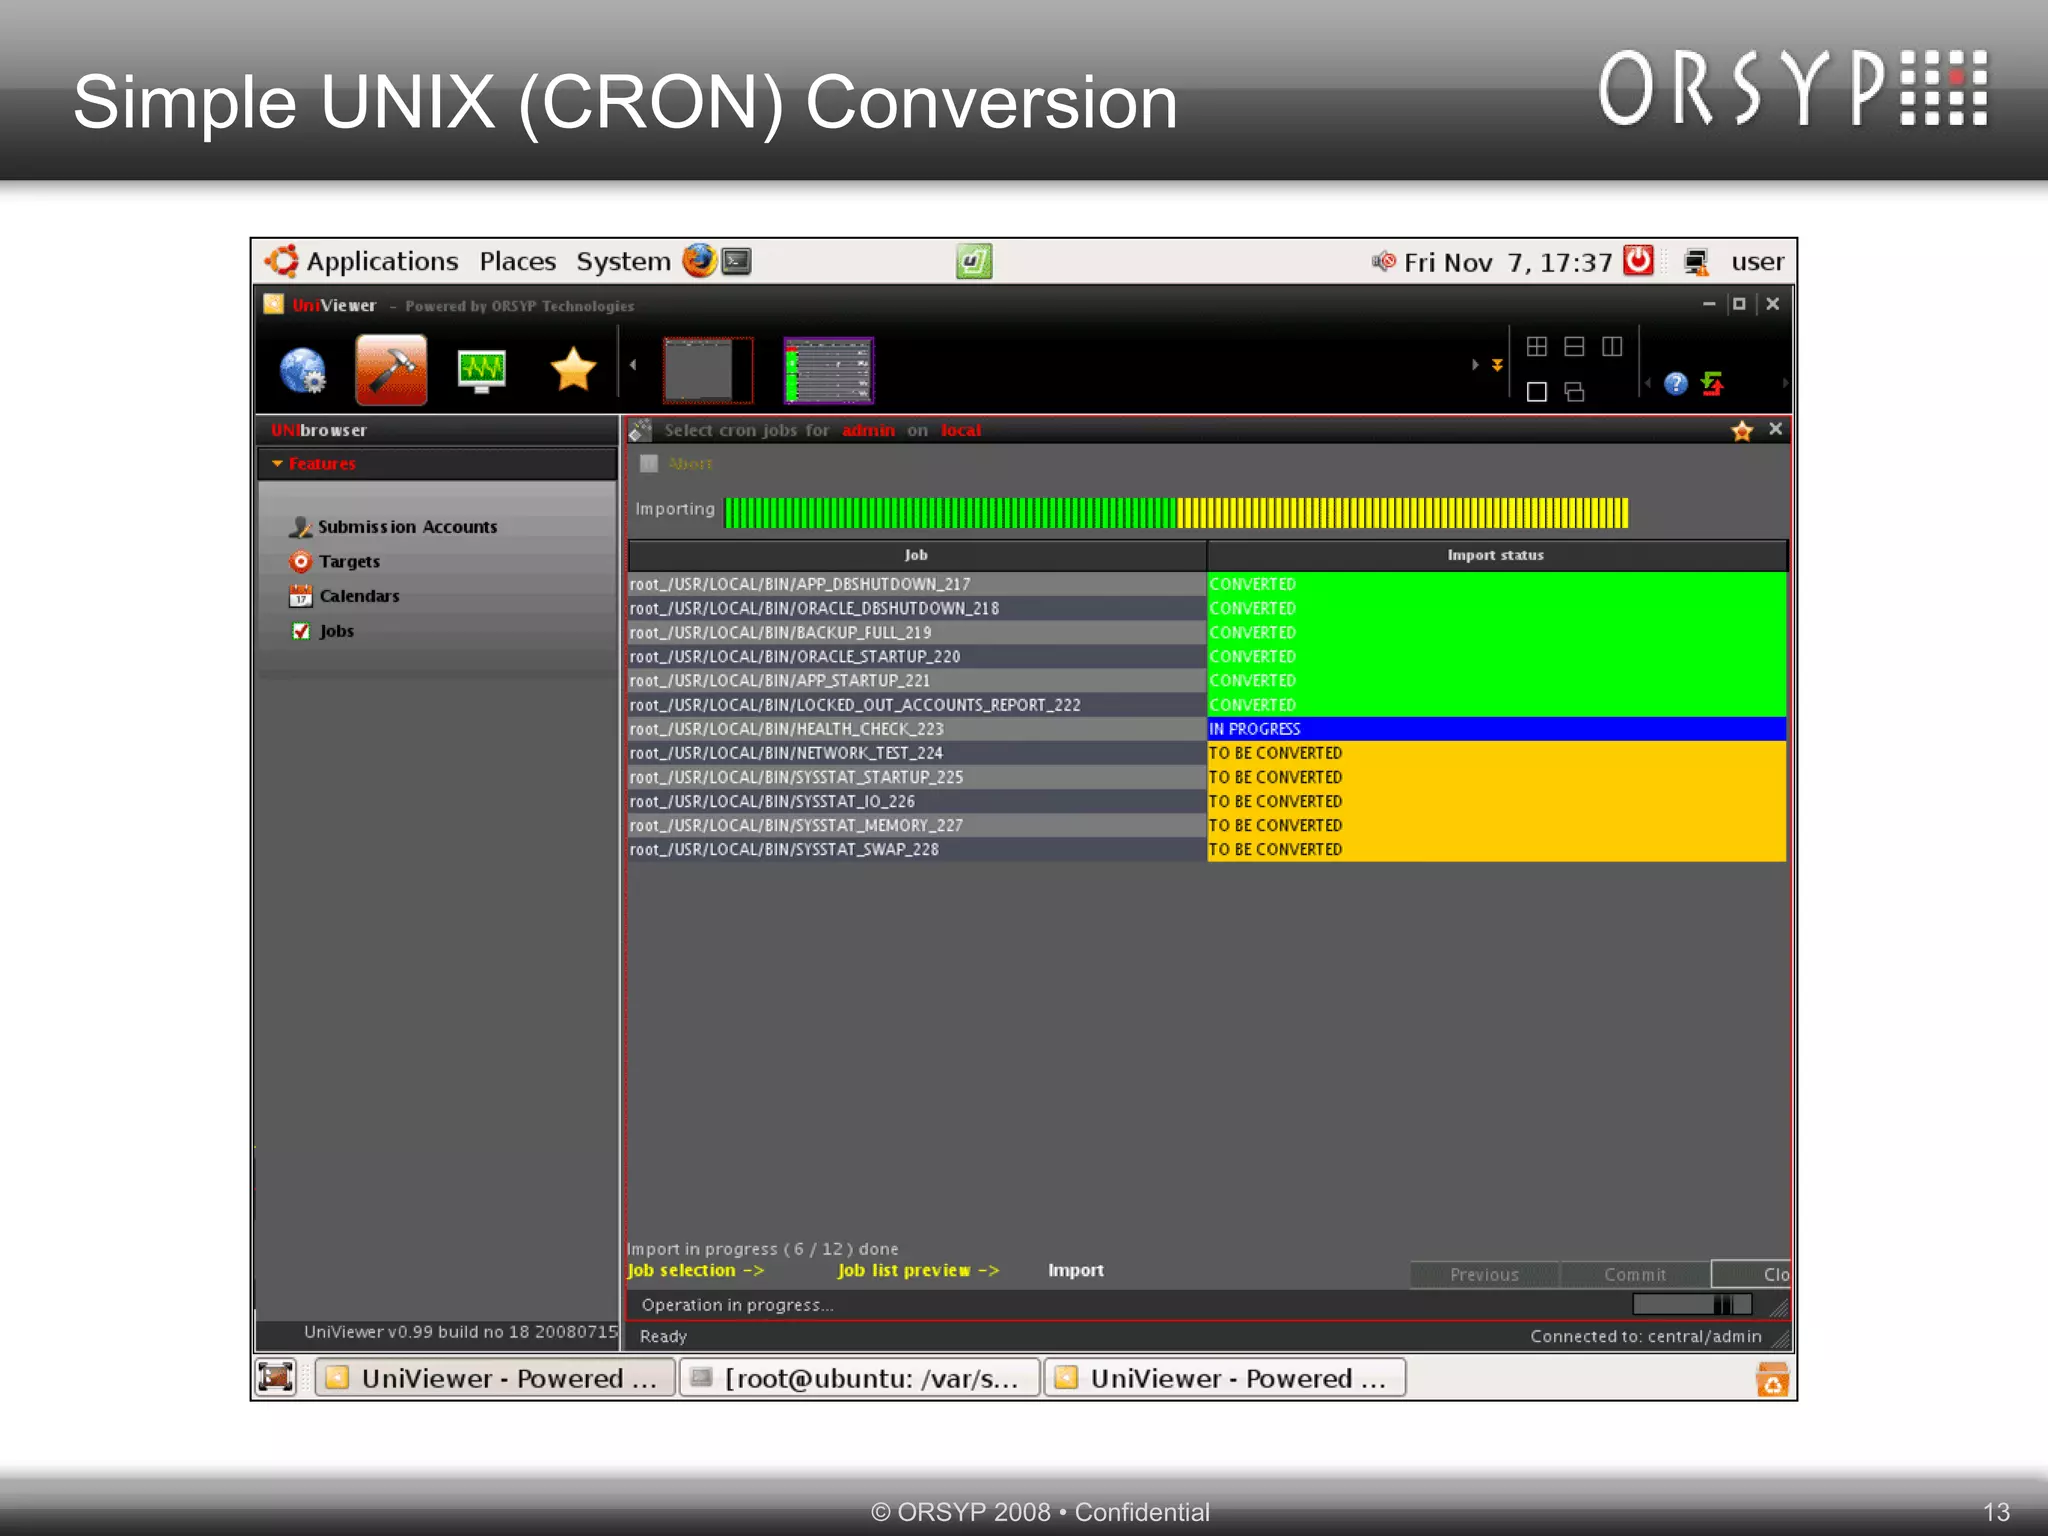Select row BACKUP_FULL_219
The width and height of the screenshot is (2048, 1536).
1207,633
